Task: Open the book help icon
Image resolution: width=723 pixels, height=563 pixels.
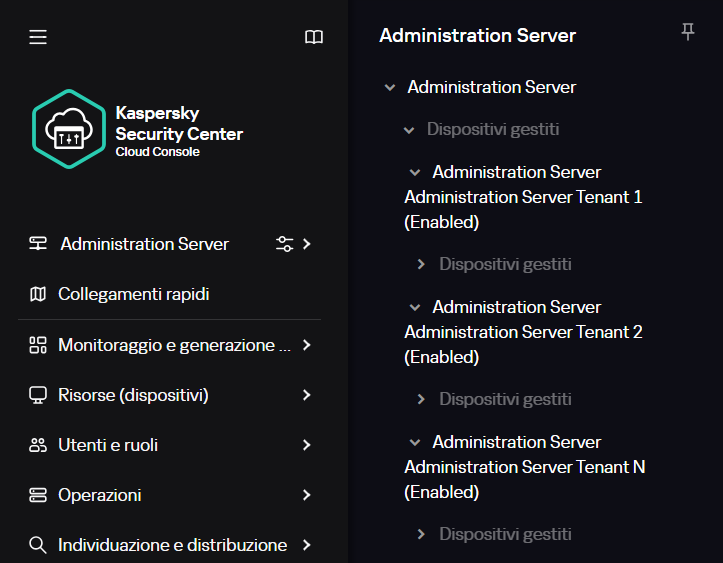Action: click(x=314, y=37)
